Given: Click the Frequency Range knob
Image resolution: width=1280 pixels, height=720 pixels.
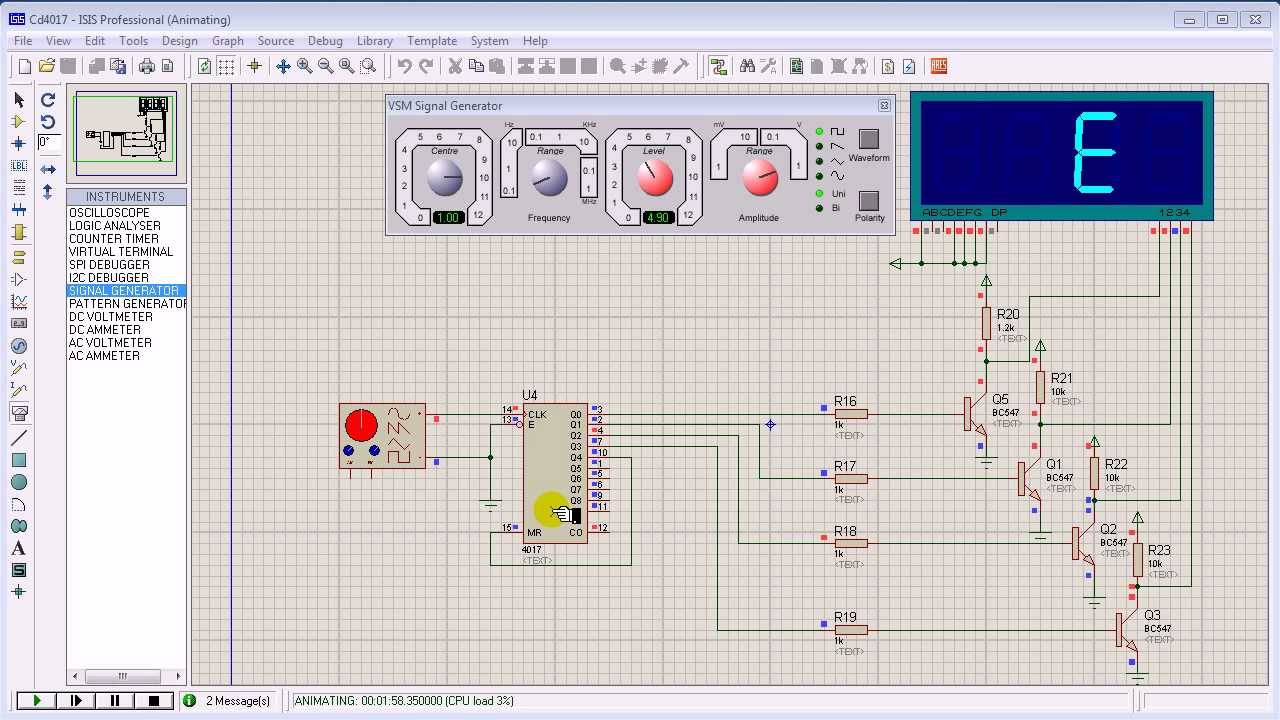Looking at the screenshot, I should coord(549,178).
